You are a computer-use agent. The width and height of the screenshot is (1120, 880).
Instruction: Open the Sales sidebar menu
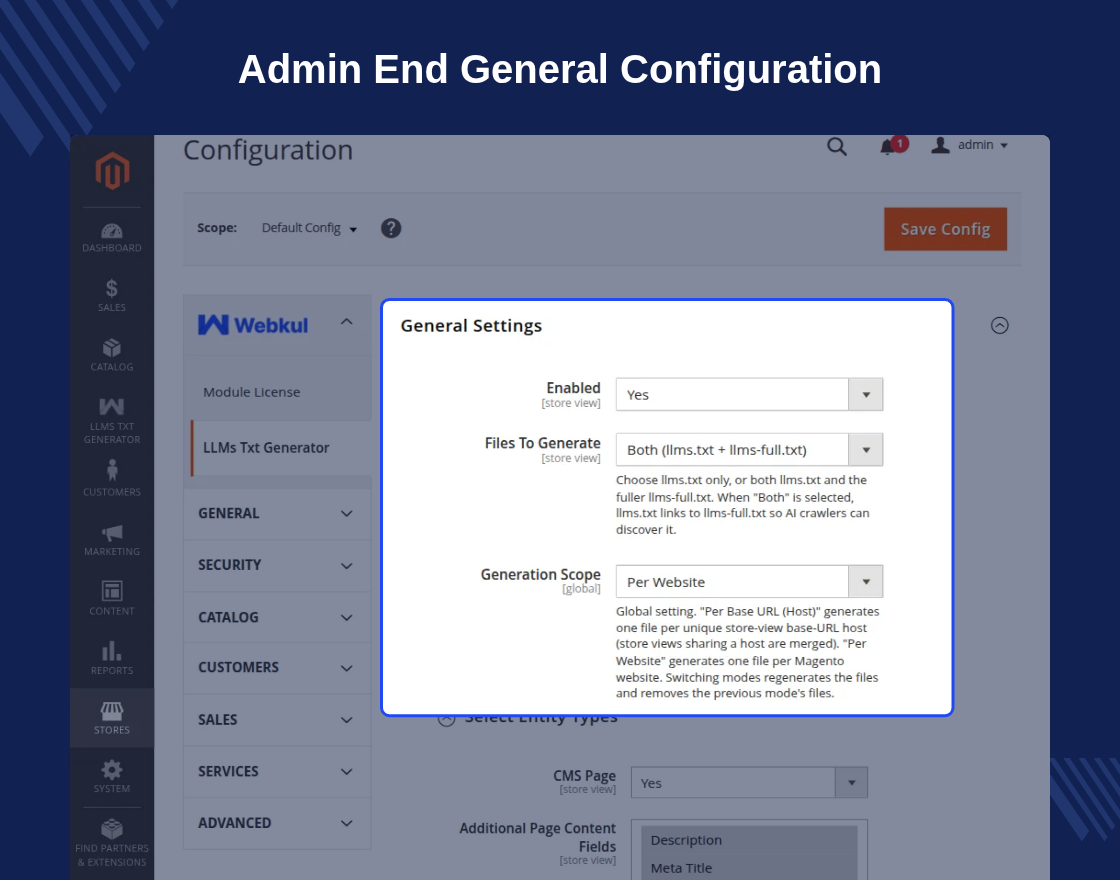tap(111, 296)
